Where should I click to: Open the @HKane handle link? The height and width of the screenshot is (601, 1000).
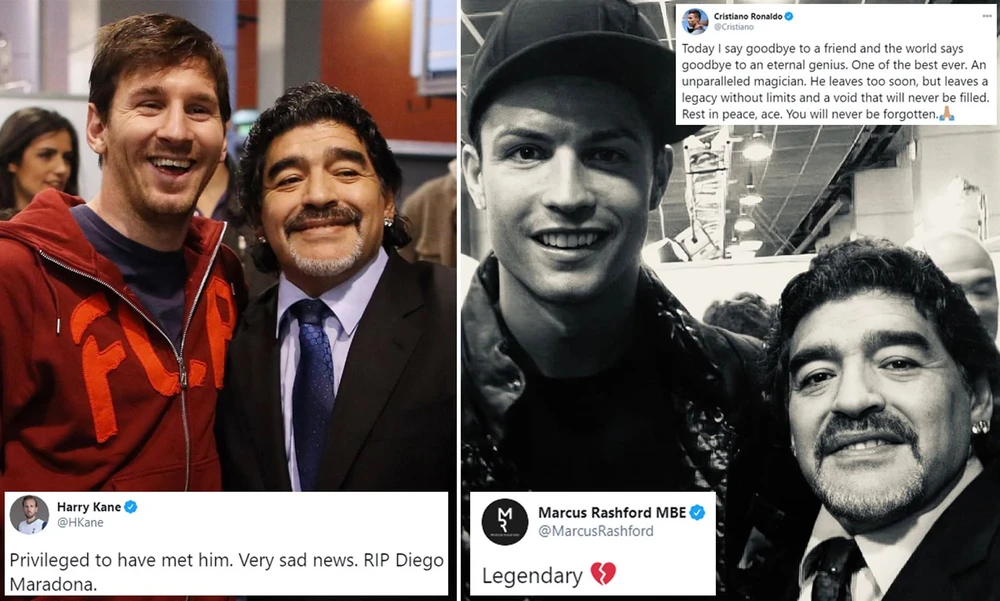[x=80, y=523]
